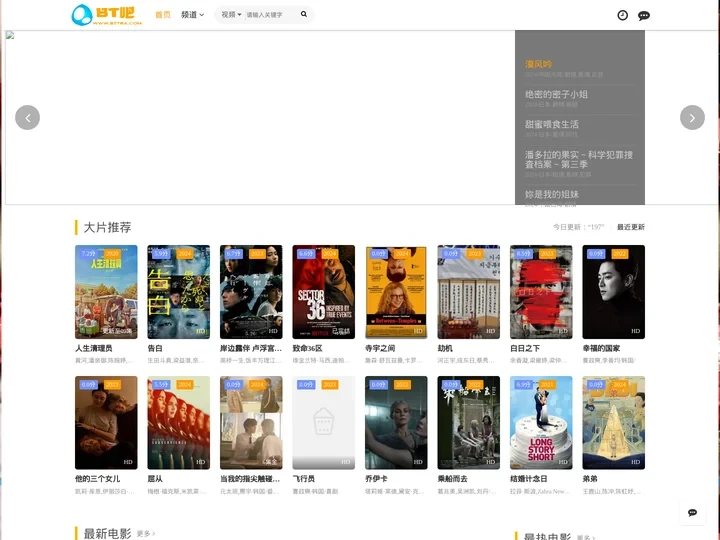
Task: Select 甜蜜喂食生活 in the carousel list
Action: point(551,124)
